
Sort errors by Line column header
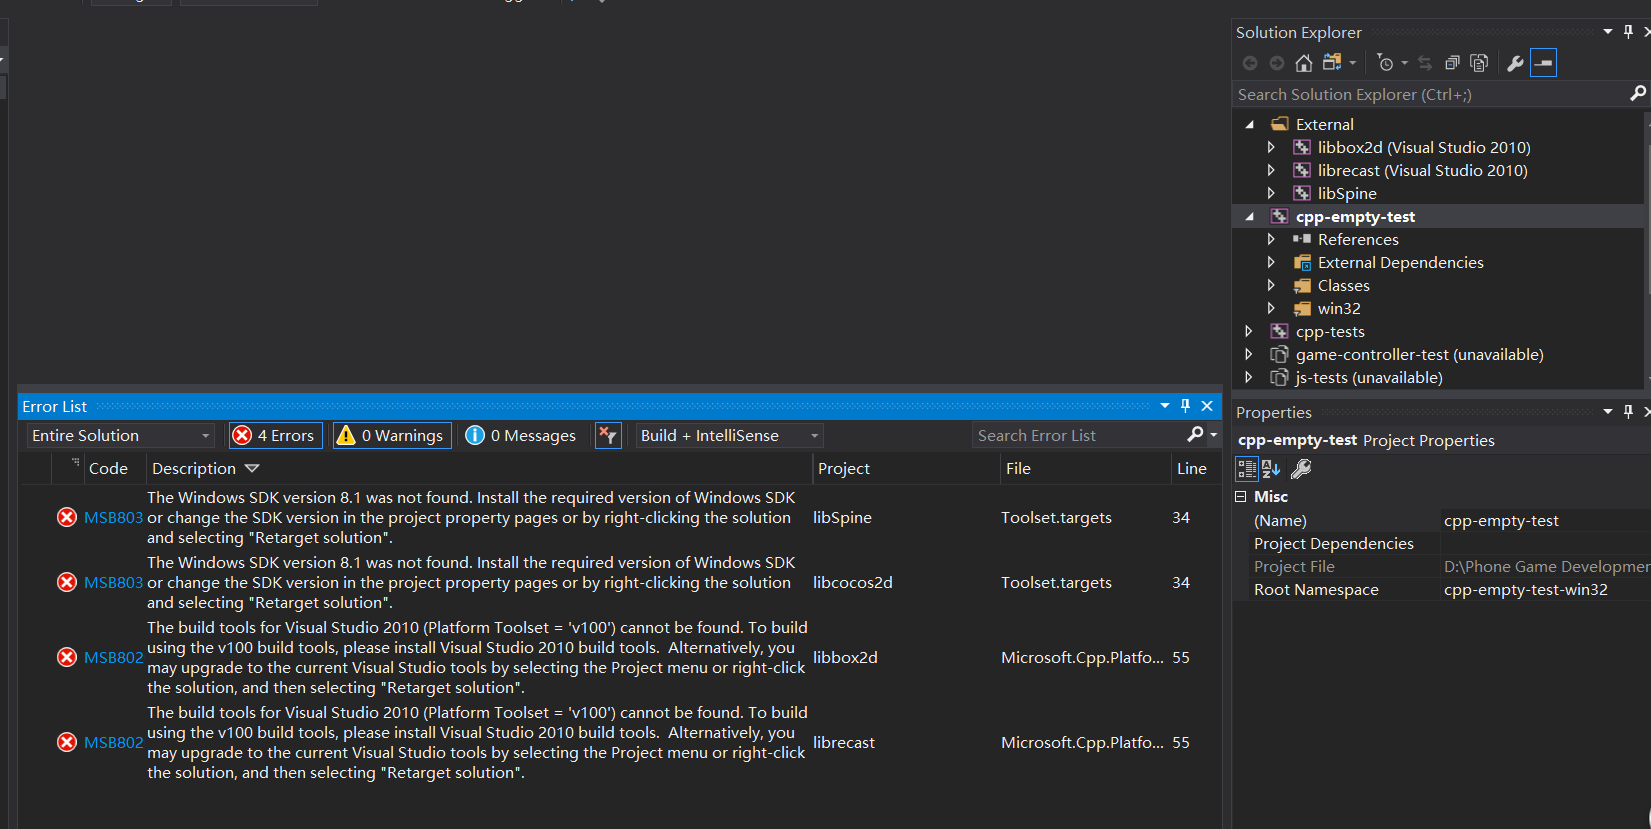click(x=1192, y=468)
